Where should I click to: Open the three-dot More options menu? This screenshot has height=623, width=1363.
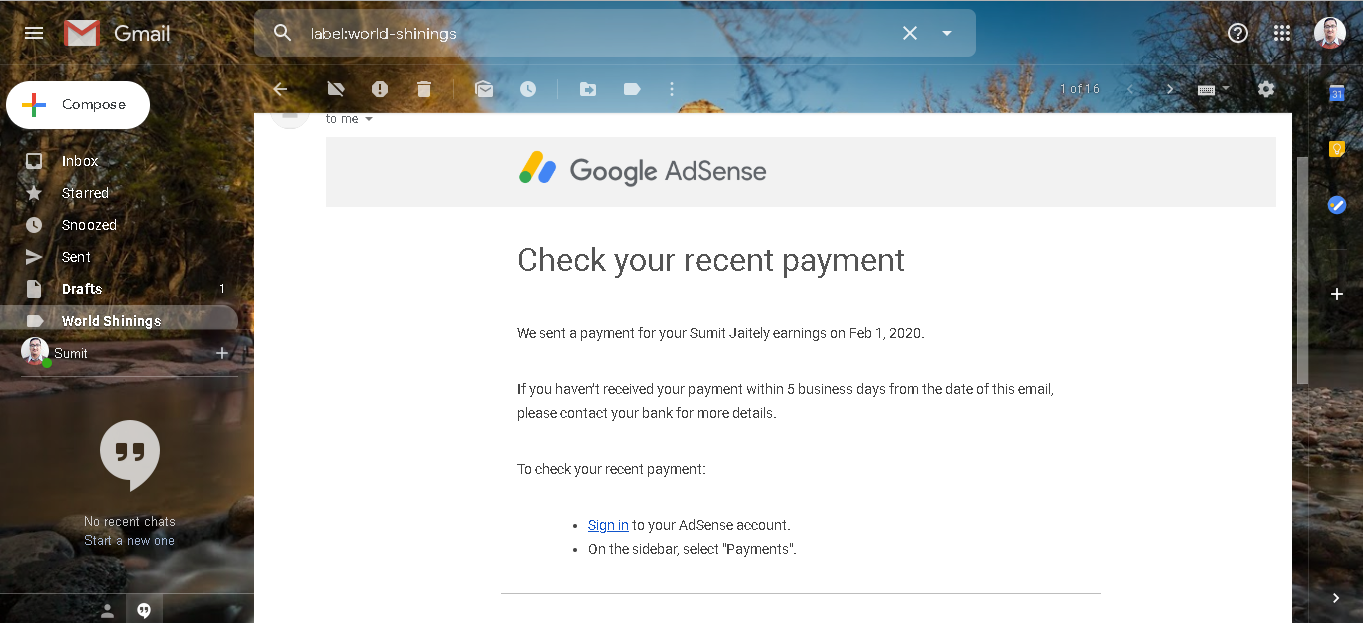pyautogui.click(x=672, y=89)
